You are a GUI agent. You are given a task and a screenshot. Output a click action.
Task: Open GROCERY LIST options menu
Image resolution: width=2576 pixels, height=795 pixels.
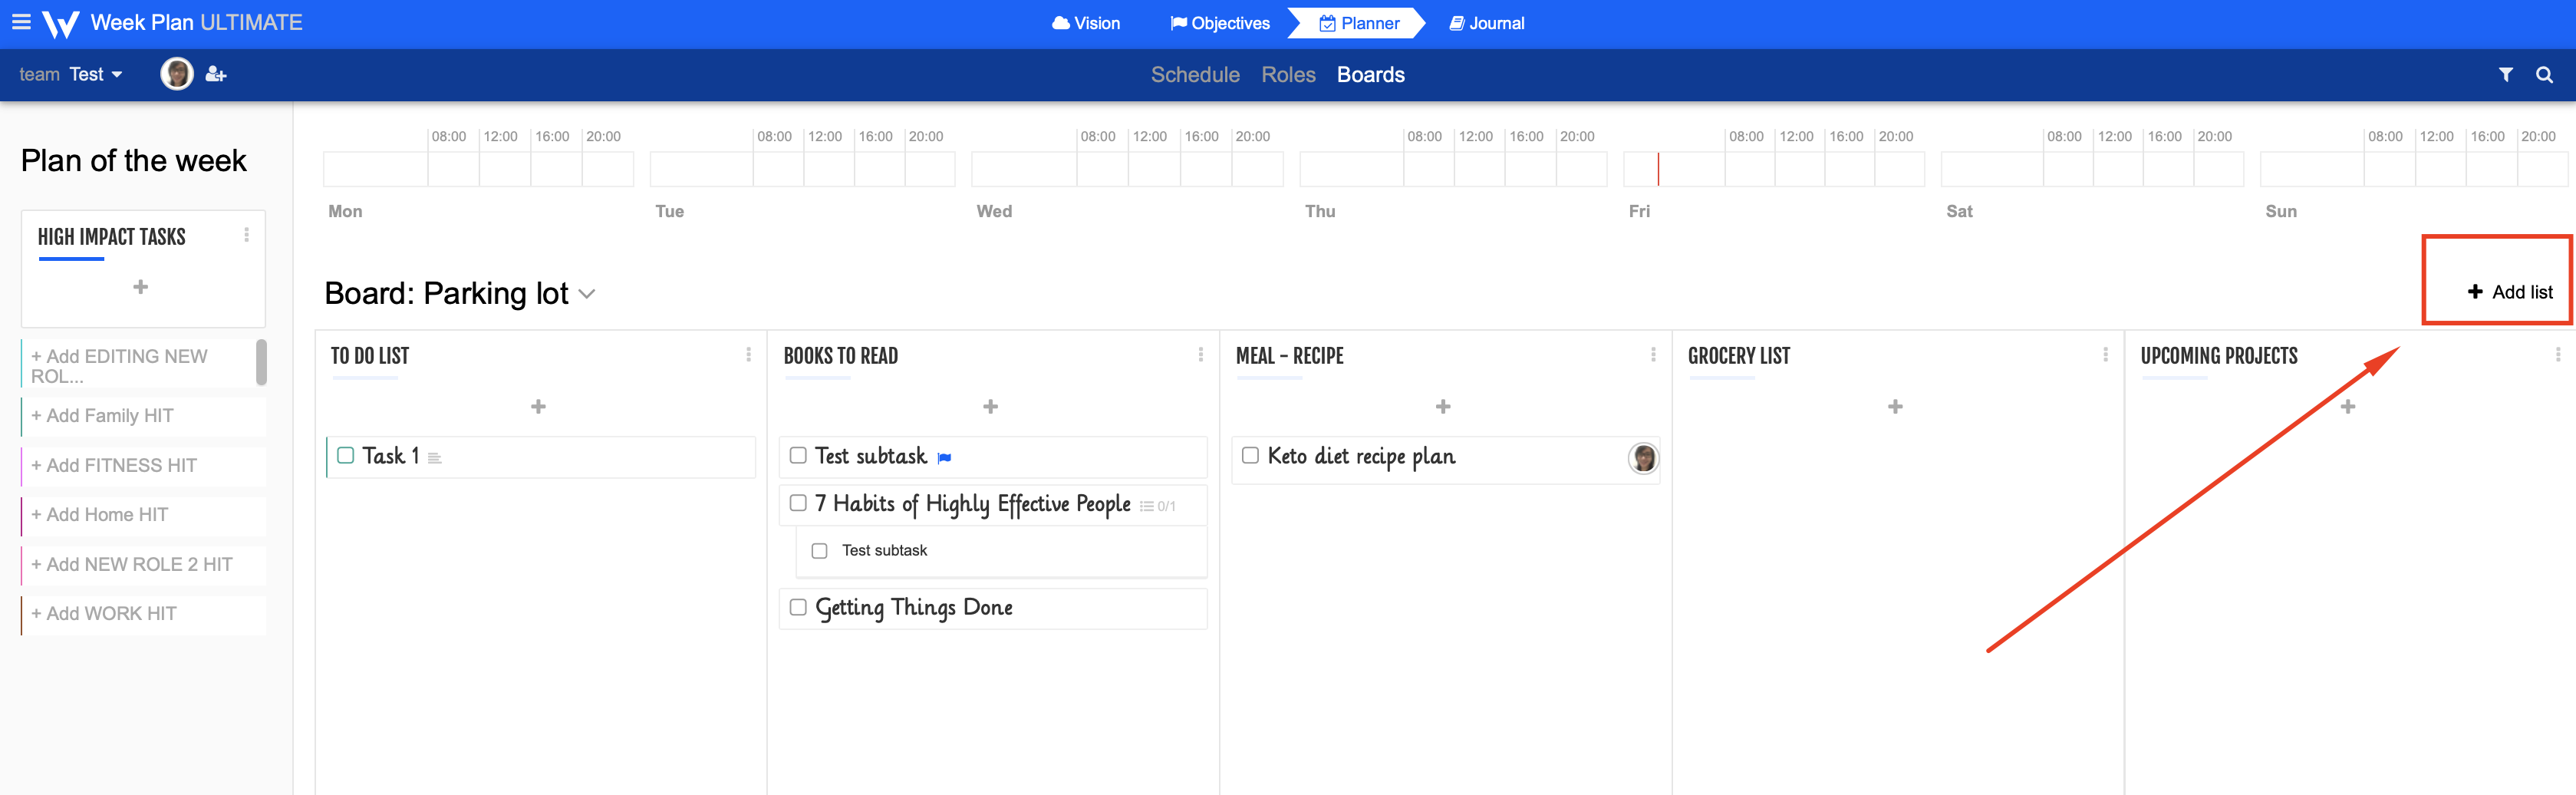tap(2105, 355)
